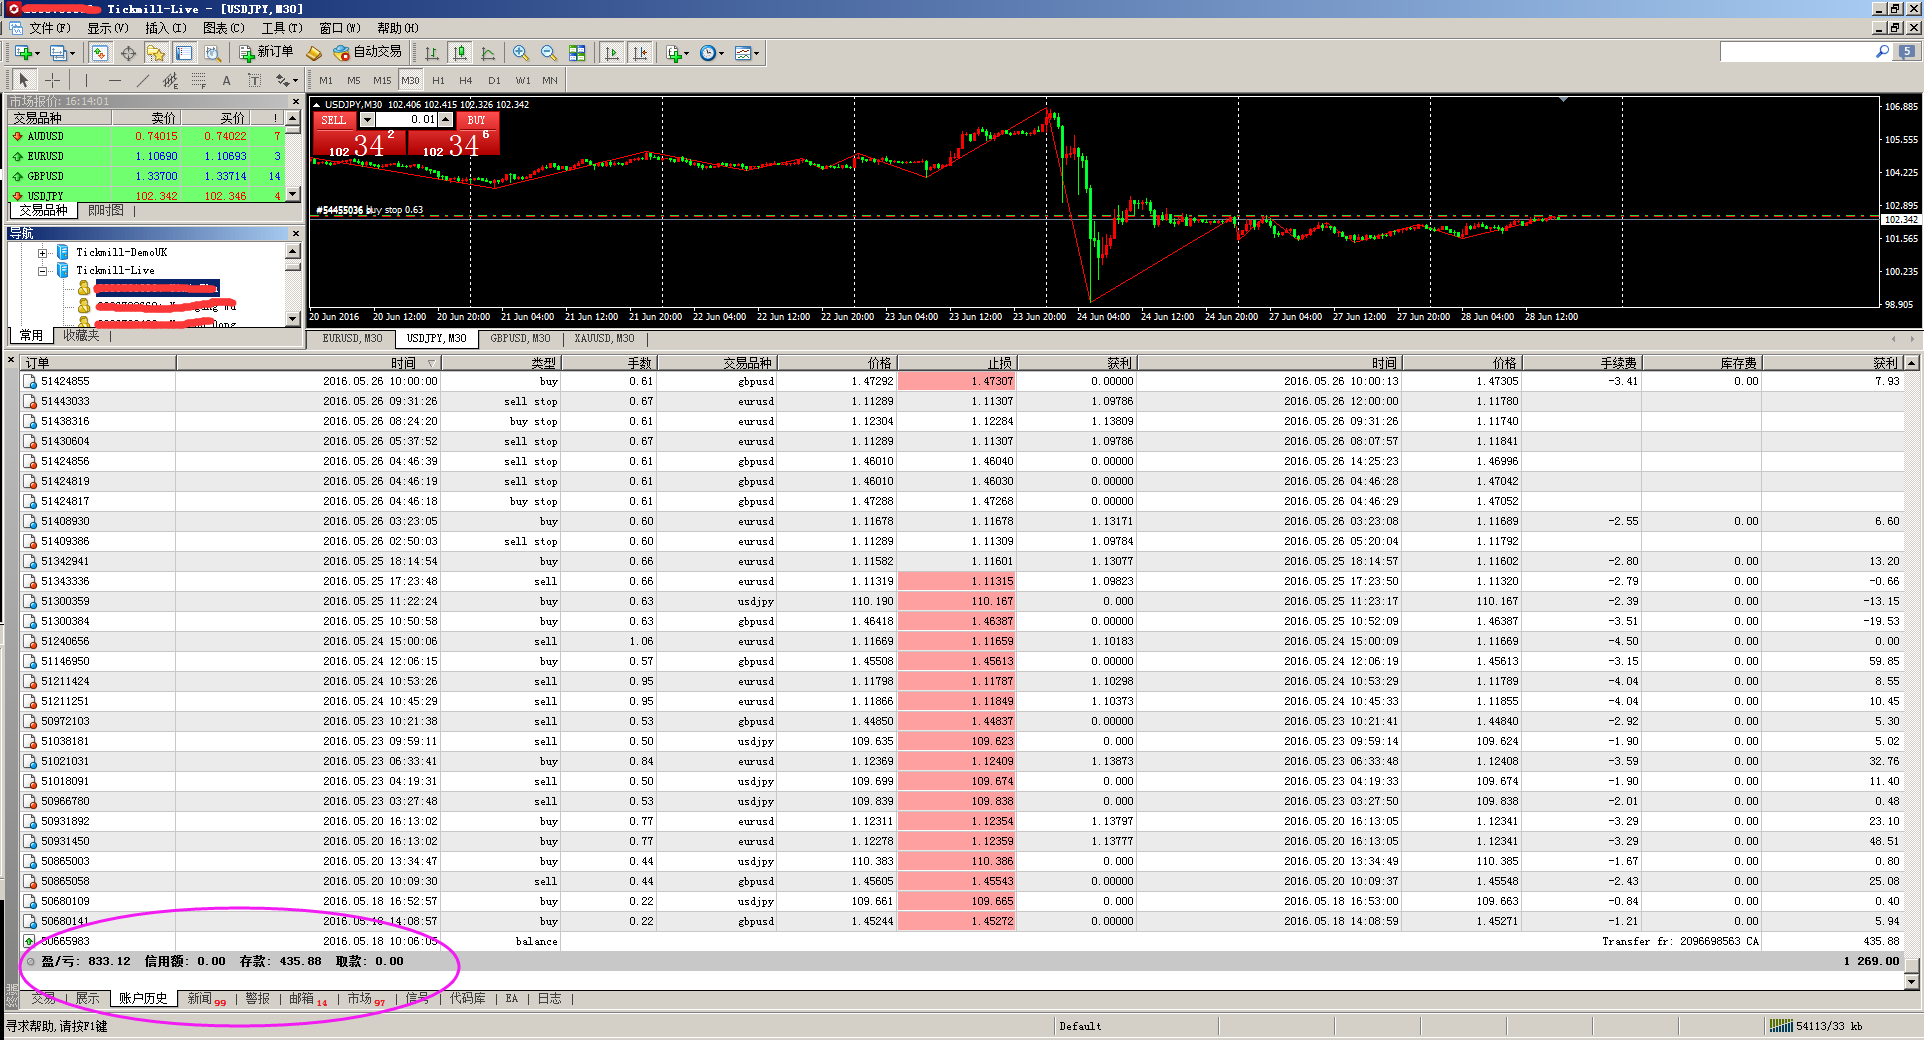Open the chart templates icon
Viewport: 1924px width, 1040px height.
[x=742, y=53]
